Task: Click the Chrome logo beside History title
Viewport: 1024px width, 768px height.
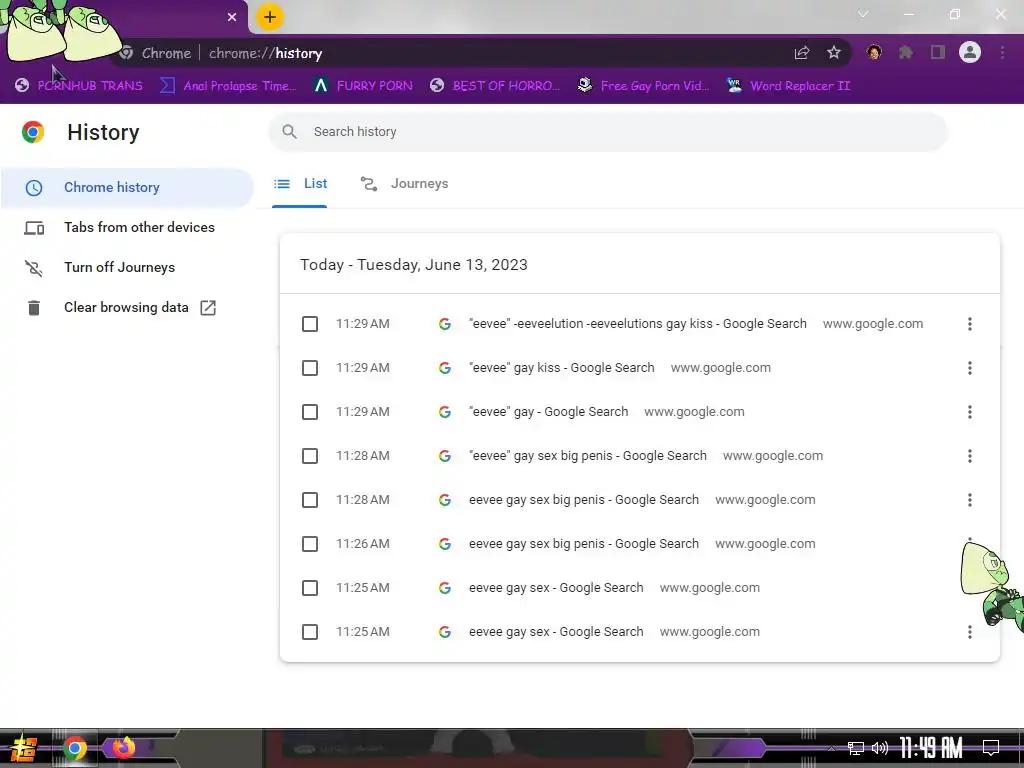Action: (x=33, y=132)
